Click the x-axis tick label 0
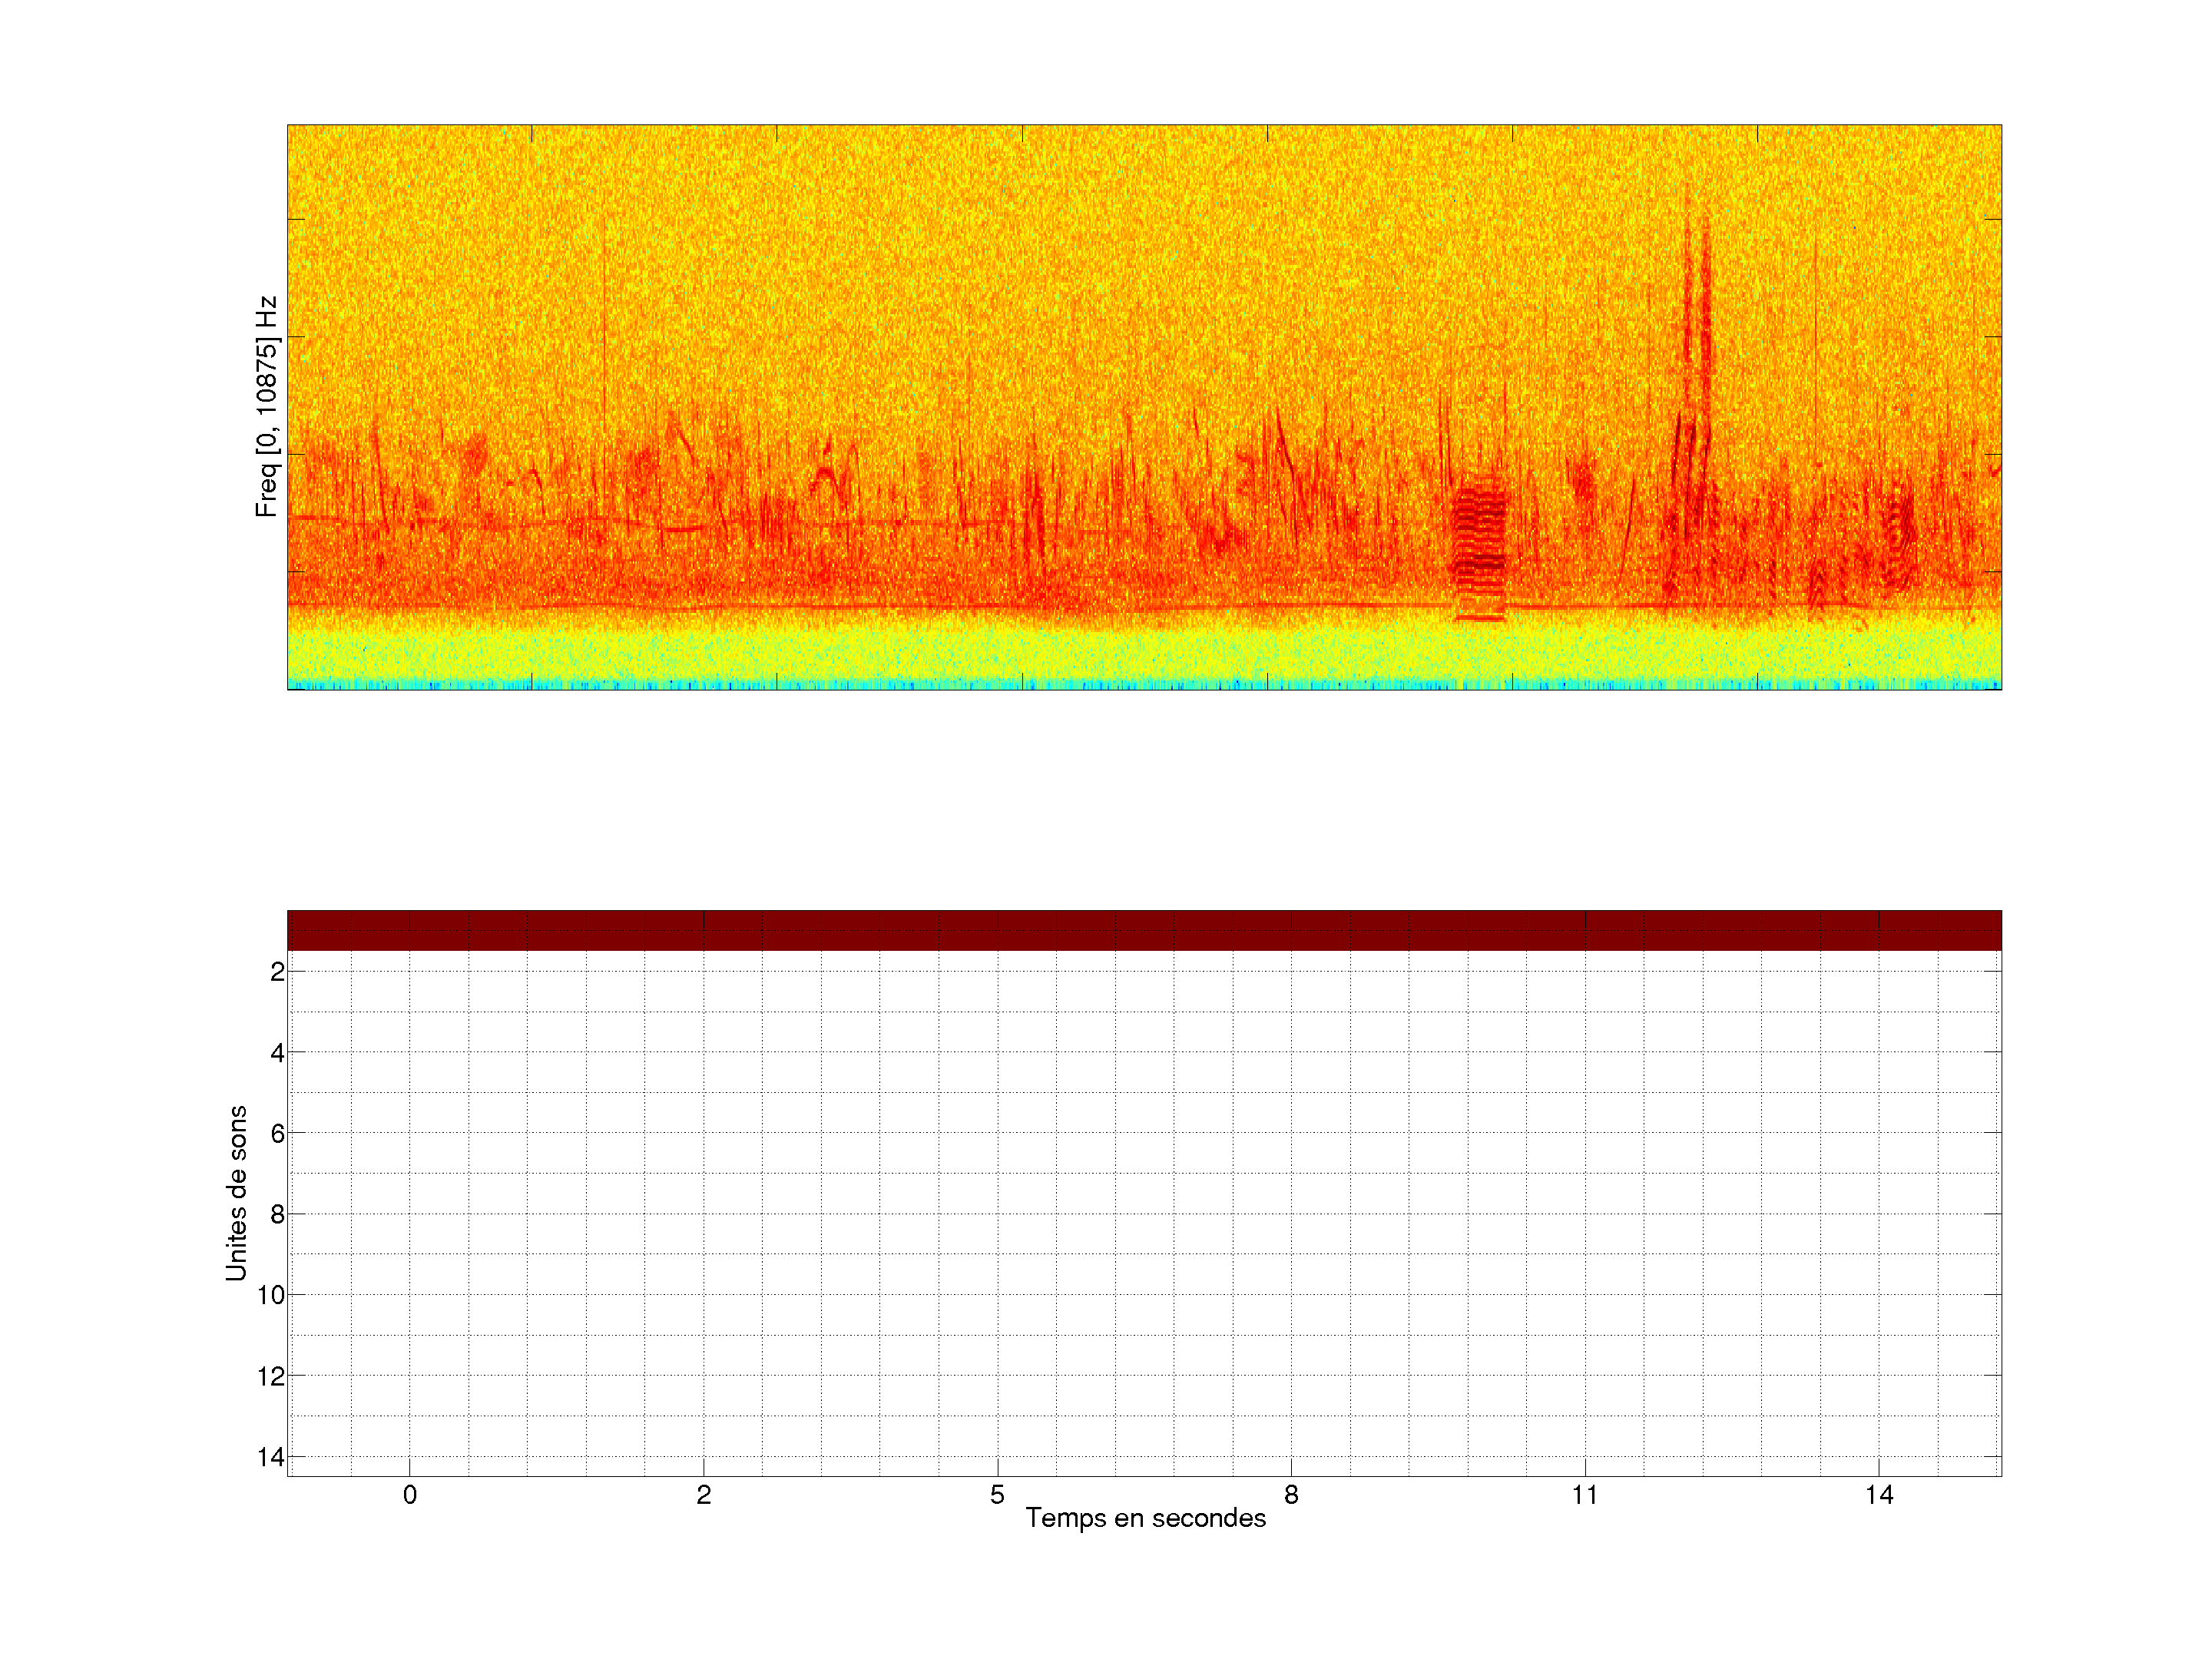This screenshot has width=2212, height=1659. [x=410, y=1495]
